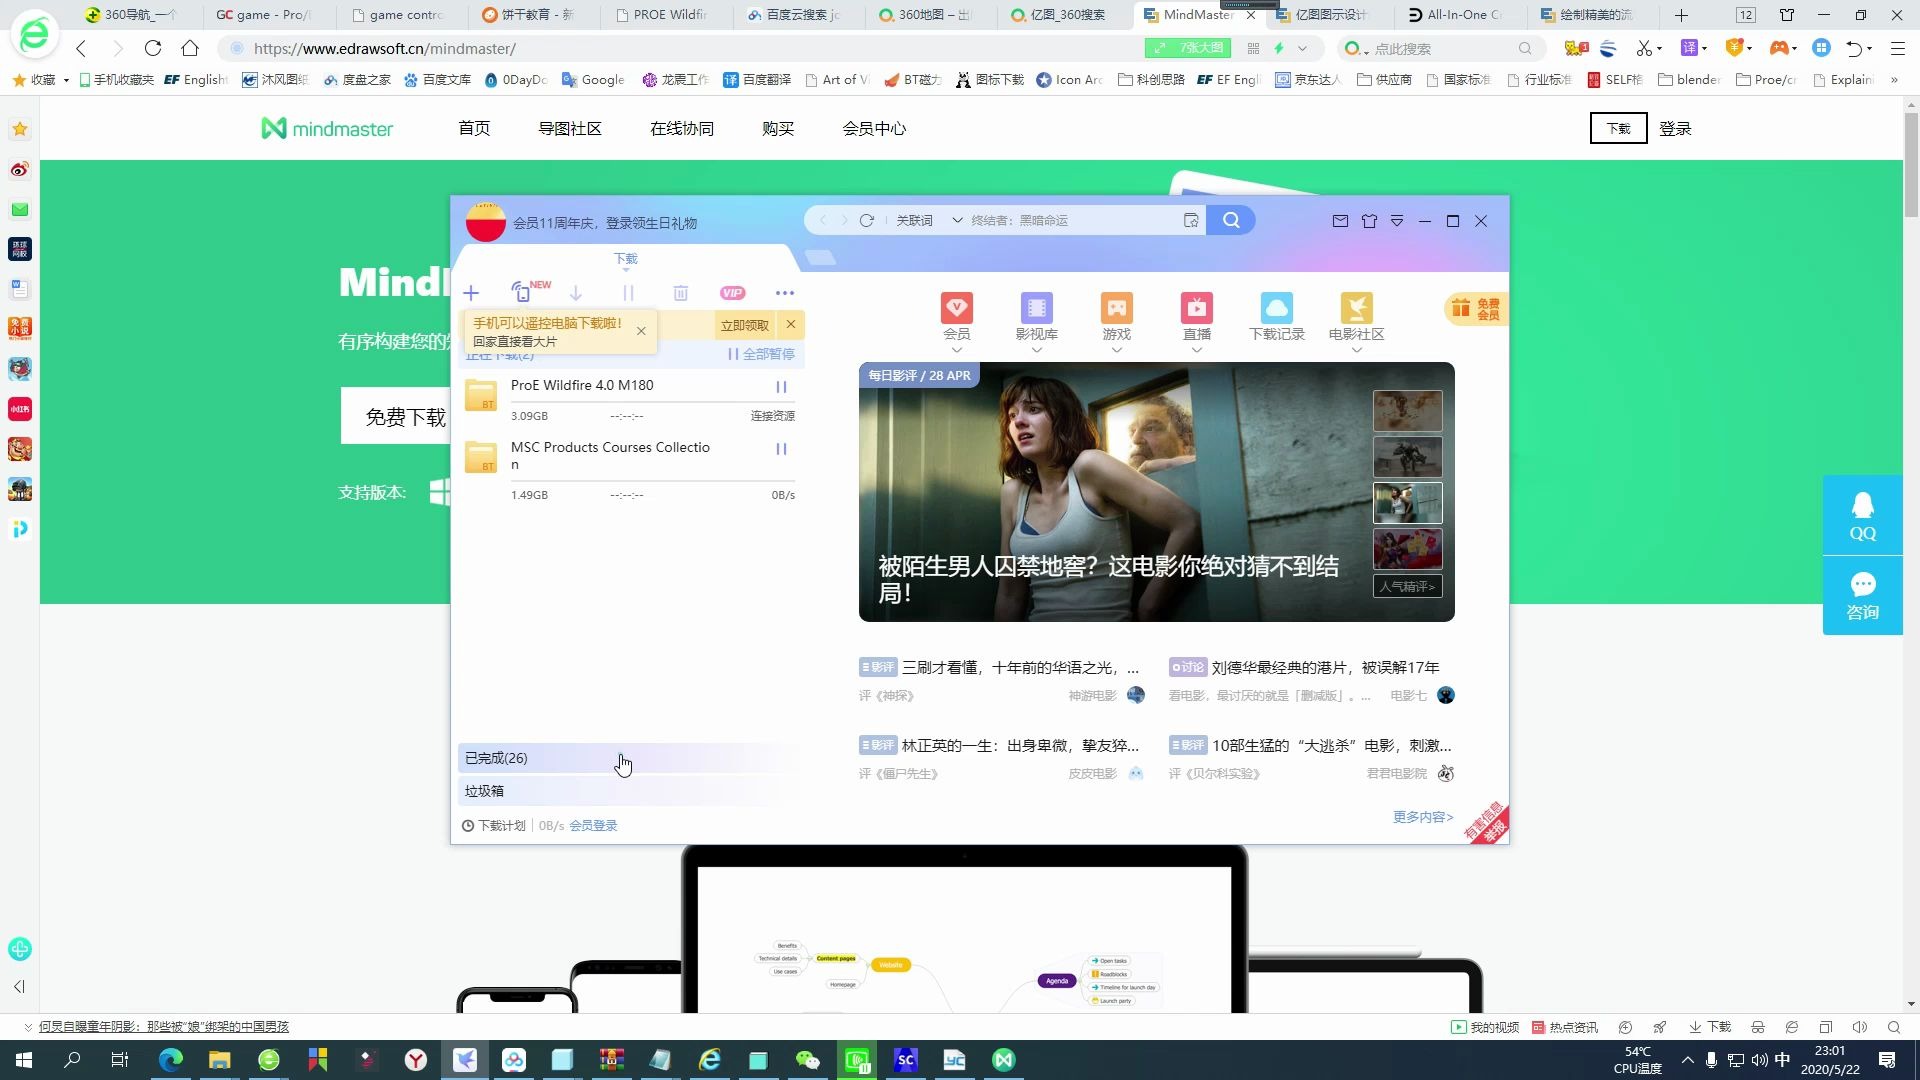Click the 咨询 chat widget

pos(1862,596)
